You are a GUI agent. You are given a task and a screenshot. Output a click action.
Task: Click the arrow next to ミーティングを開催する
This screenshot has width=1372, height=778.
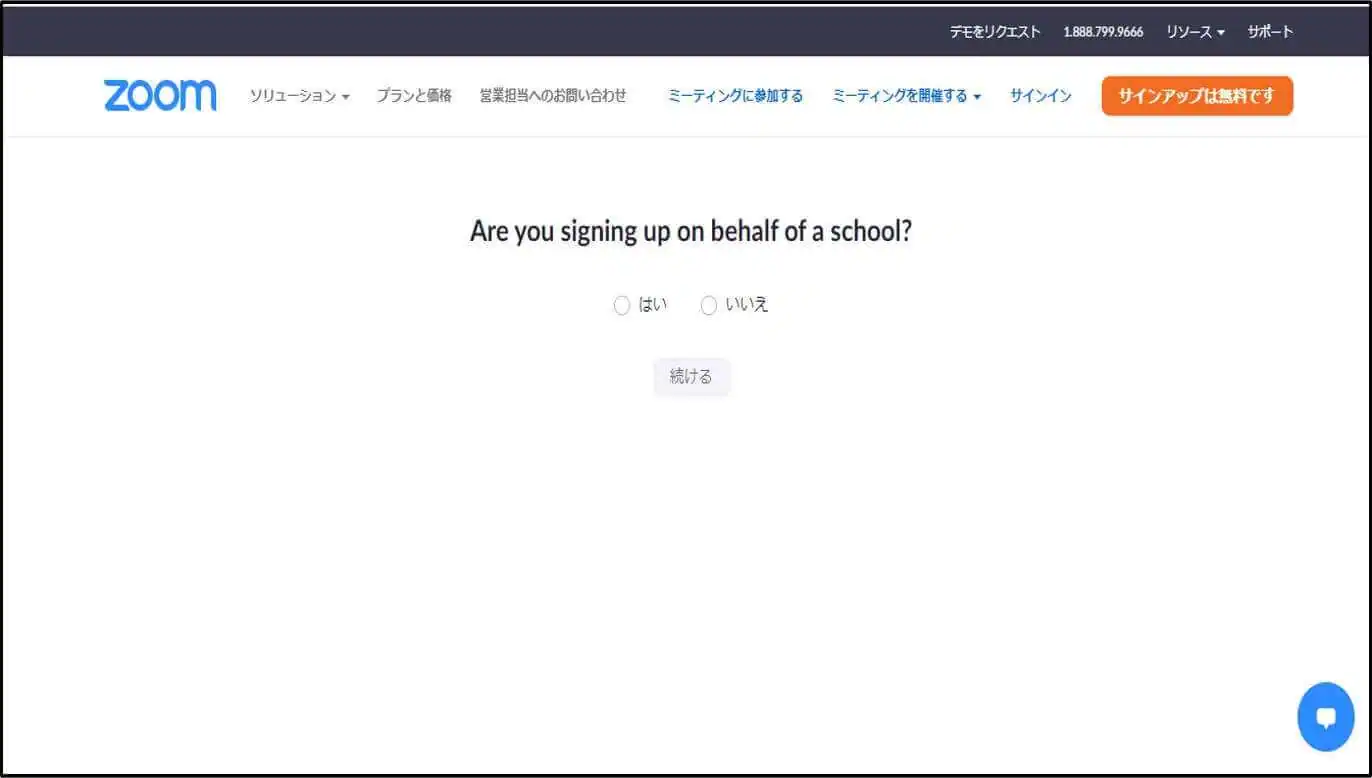pyautogui.click(x=977, y=97)
